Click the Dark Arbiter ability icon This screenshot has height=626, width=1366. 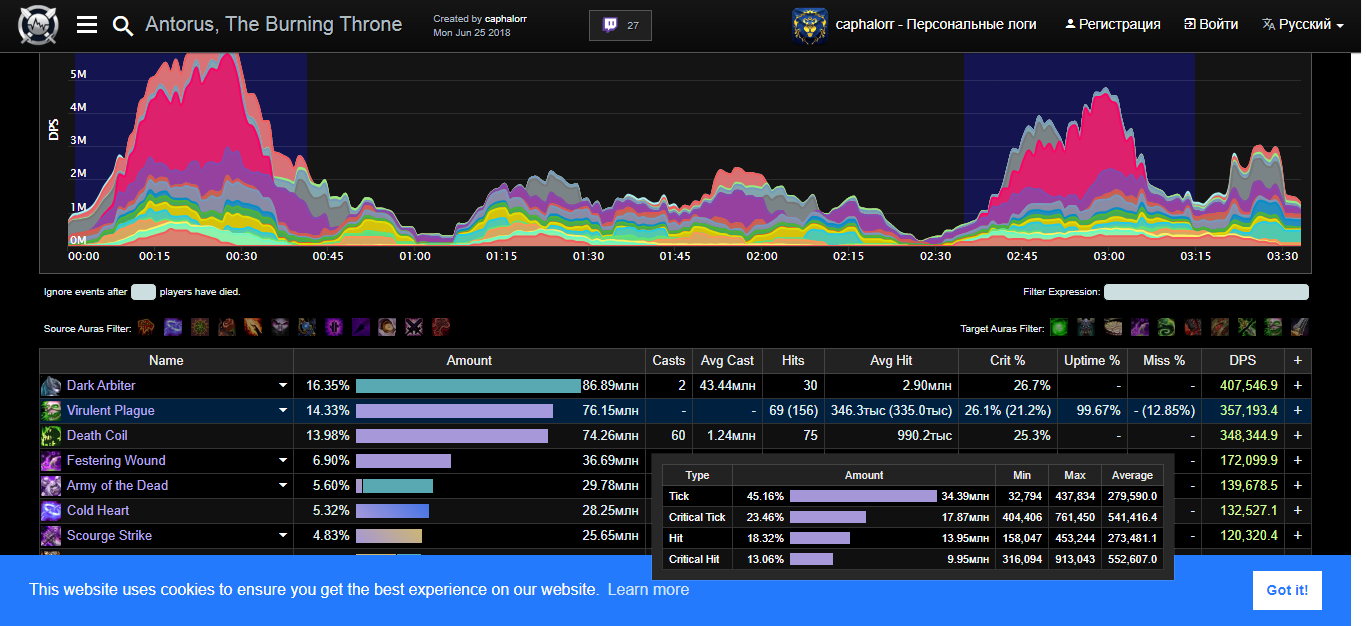[x=51, y=386]
